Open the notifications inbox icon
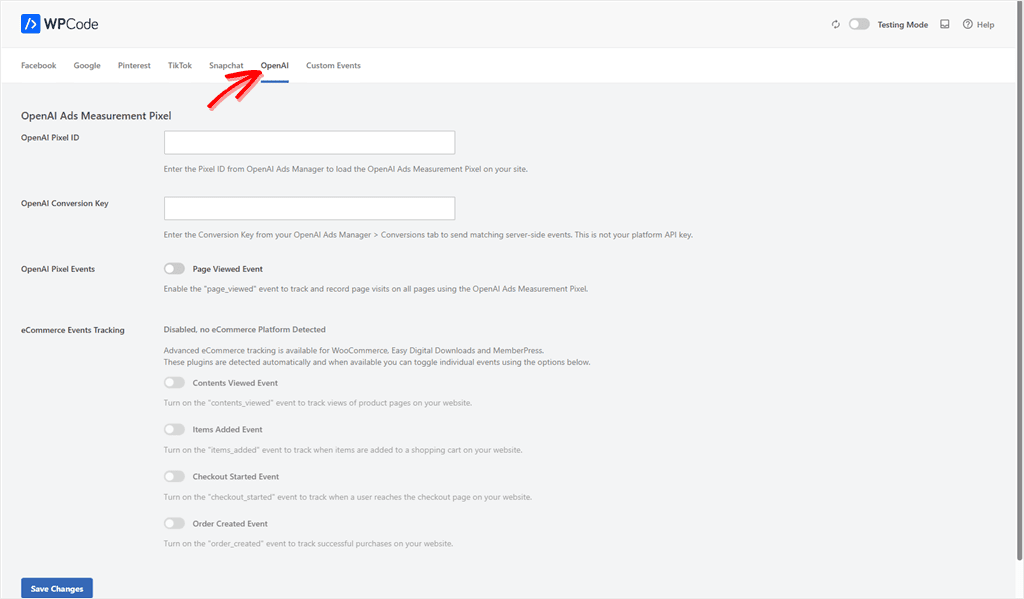The height and width of the screenshot is (599, 1024). pyautogui.click(x=944, y=24)
